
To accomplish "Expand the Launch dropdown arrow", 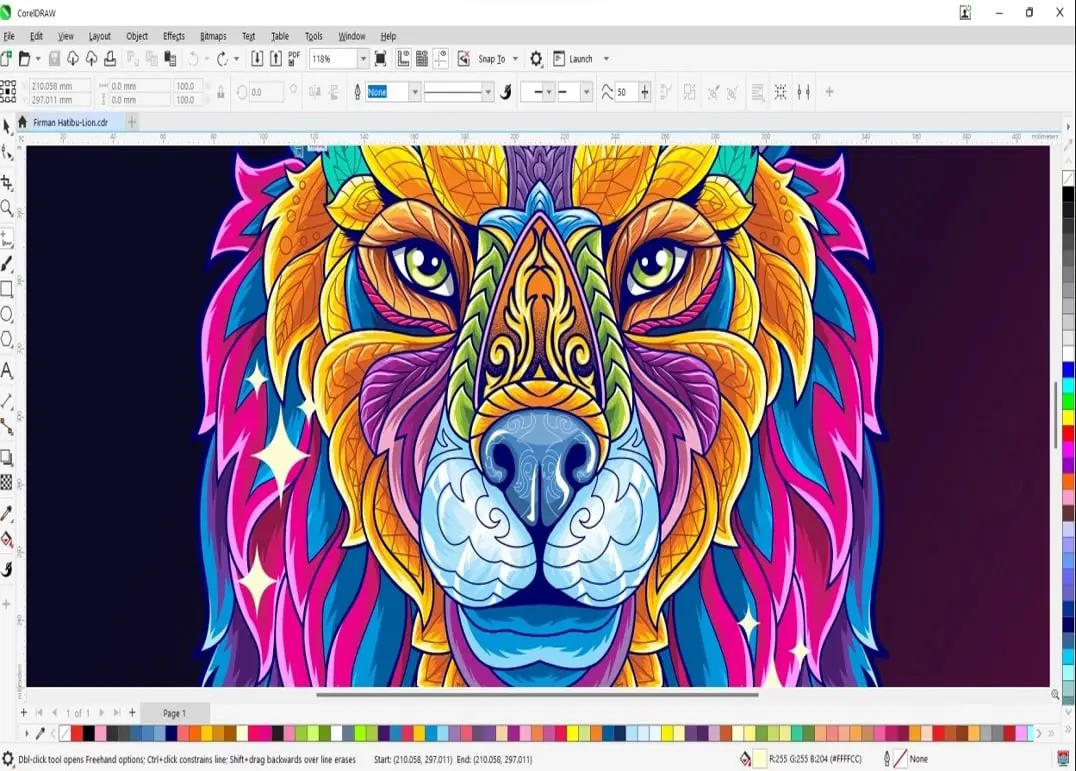I will coord(606,59).
